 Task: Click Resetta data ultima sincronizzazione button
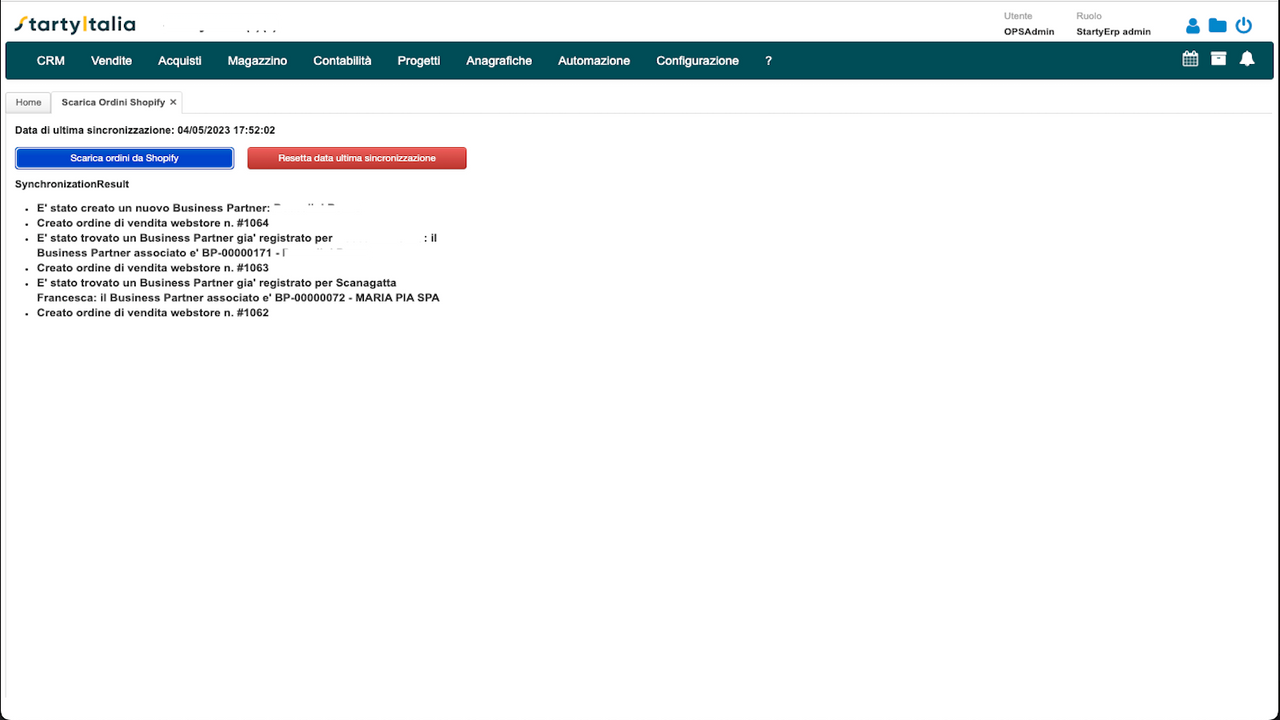click(x=357, y=158)
